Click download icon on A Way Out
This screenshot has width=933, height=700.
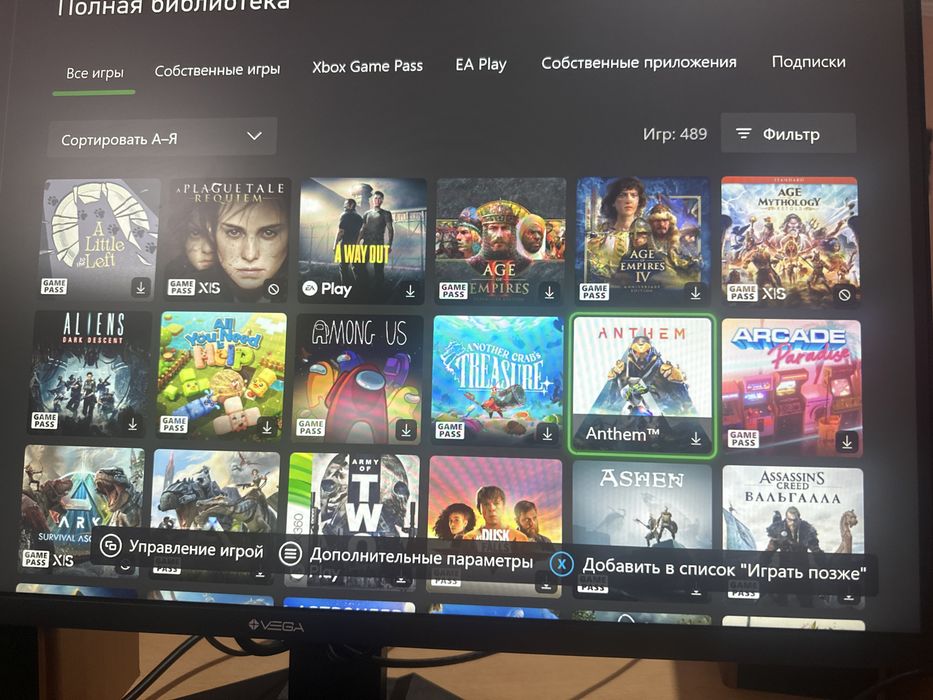[410, 291]
